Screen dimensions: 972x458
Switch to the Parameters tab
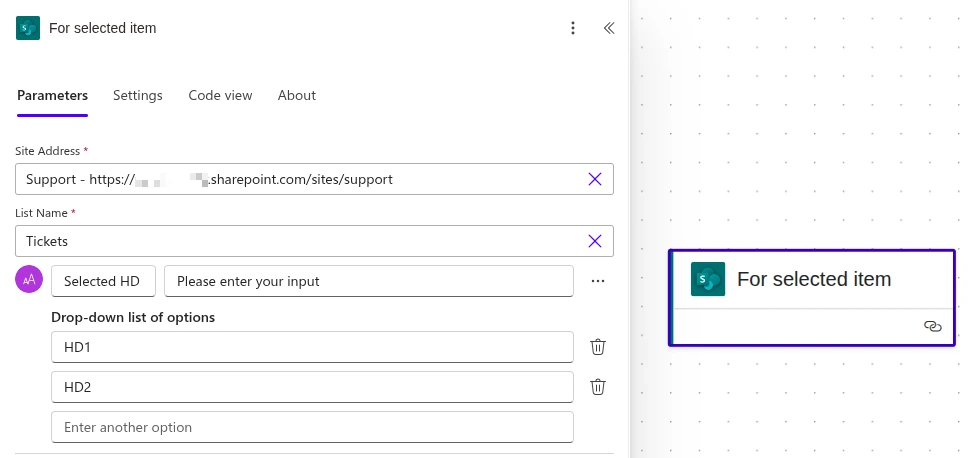[x=52, y=95]
